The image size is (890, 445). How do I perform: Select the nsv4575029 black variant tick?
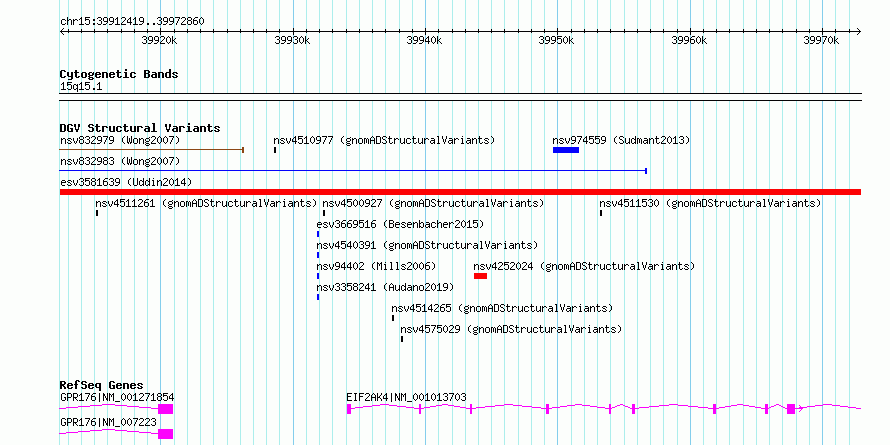tap(402, 339)
